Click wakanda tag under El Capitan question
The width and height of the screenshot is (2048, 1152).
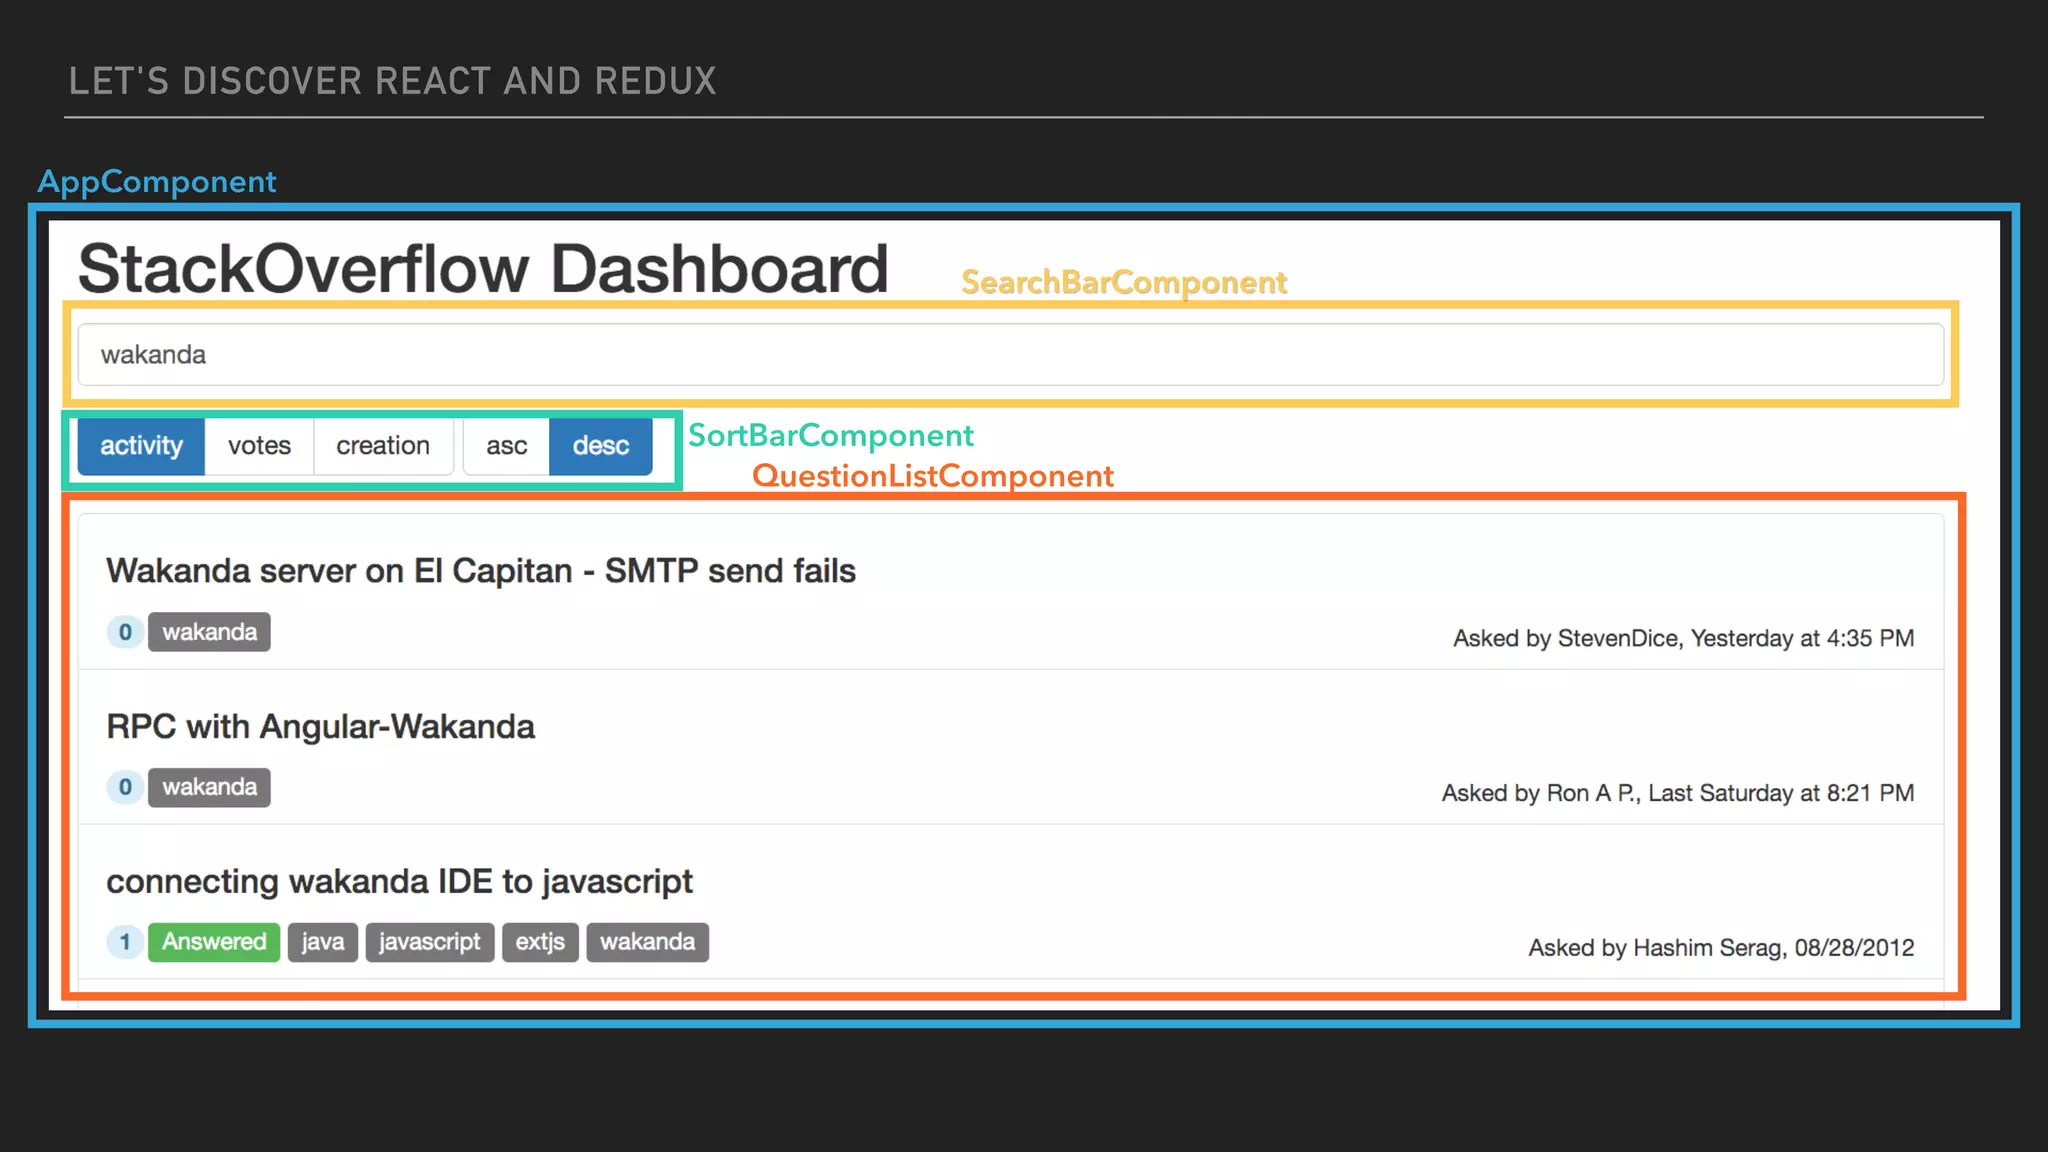(x=209, y=632)
